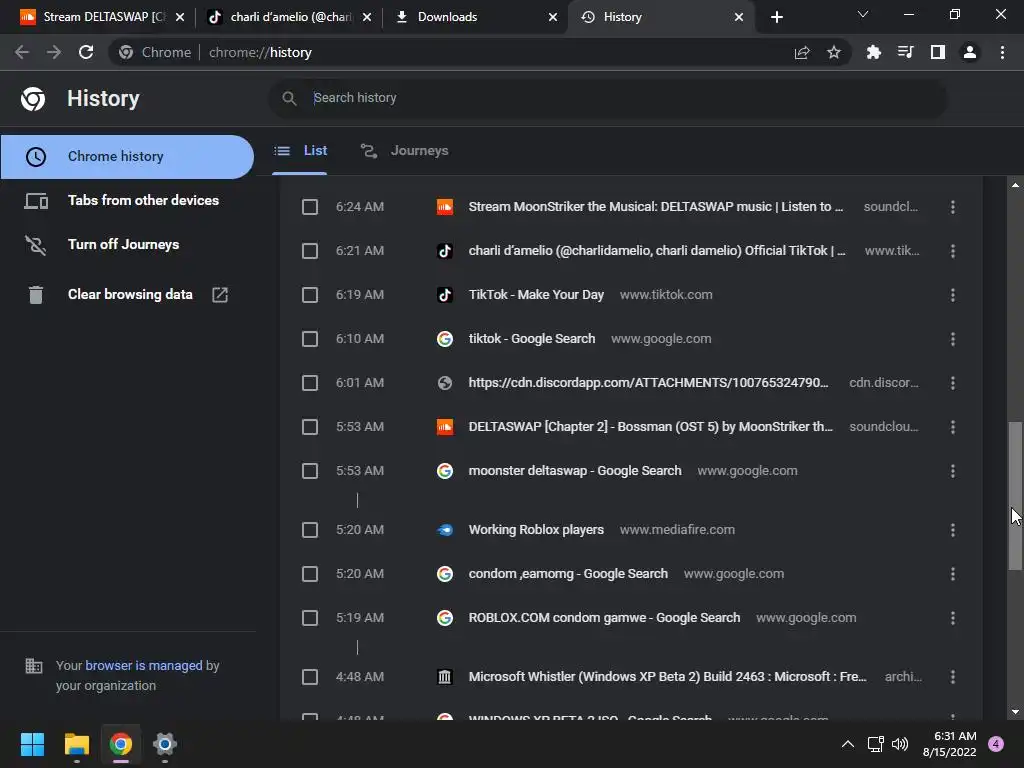Image resolution: width=1024 pixels, height=768 pixels.
Task: Close the Downloads browser tab
Action: click(x=553, y=17)
